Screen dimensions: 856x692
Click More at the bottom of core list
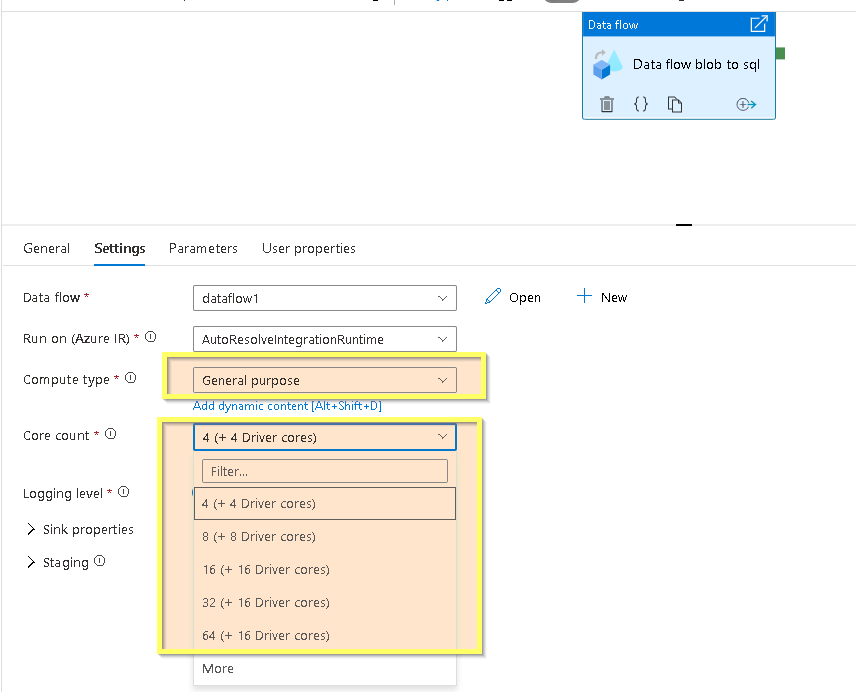(325, 668)
